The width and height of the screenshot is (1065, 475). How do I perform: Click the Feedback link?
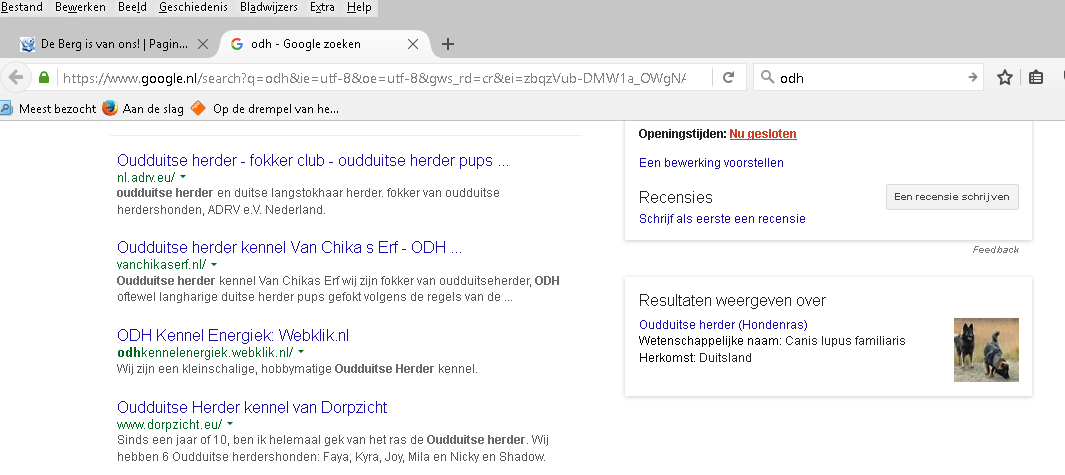pos(996,249)
